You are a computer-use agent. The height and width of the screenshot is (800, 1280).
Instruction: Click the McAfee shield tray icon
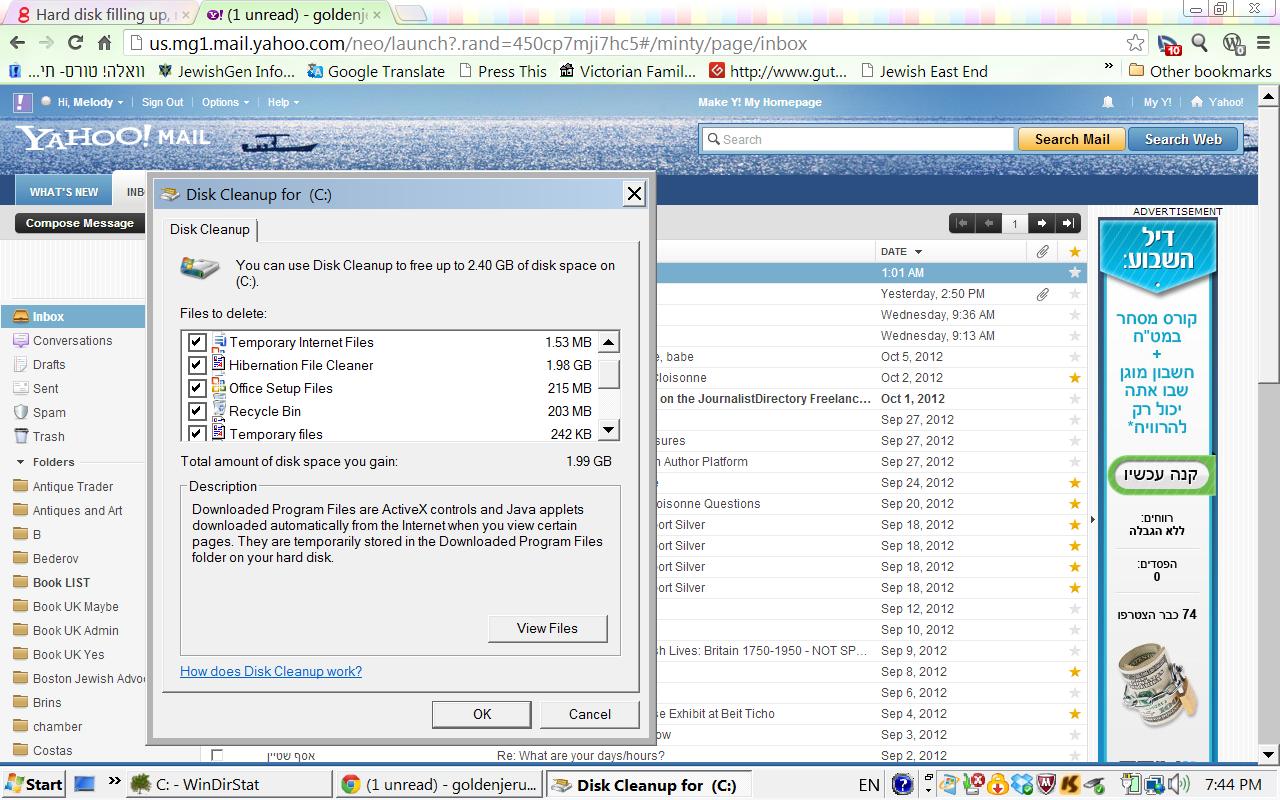click(x=1046, y=784)
